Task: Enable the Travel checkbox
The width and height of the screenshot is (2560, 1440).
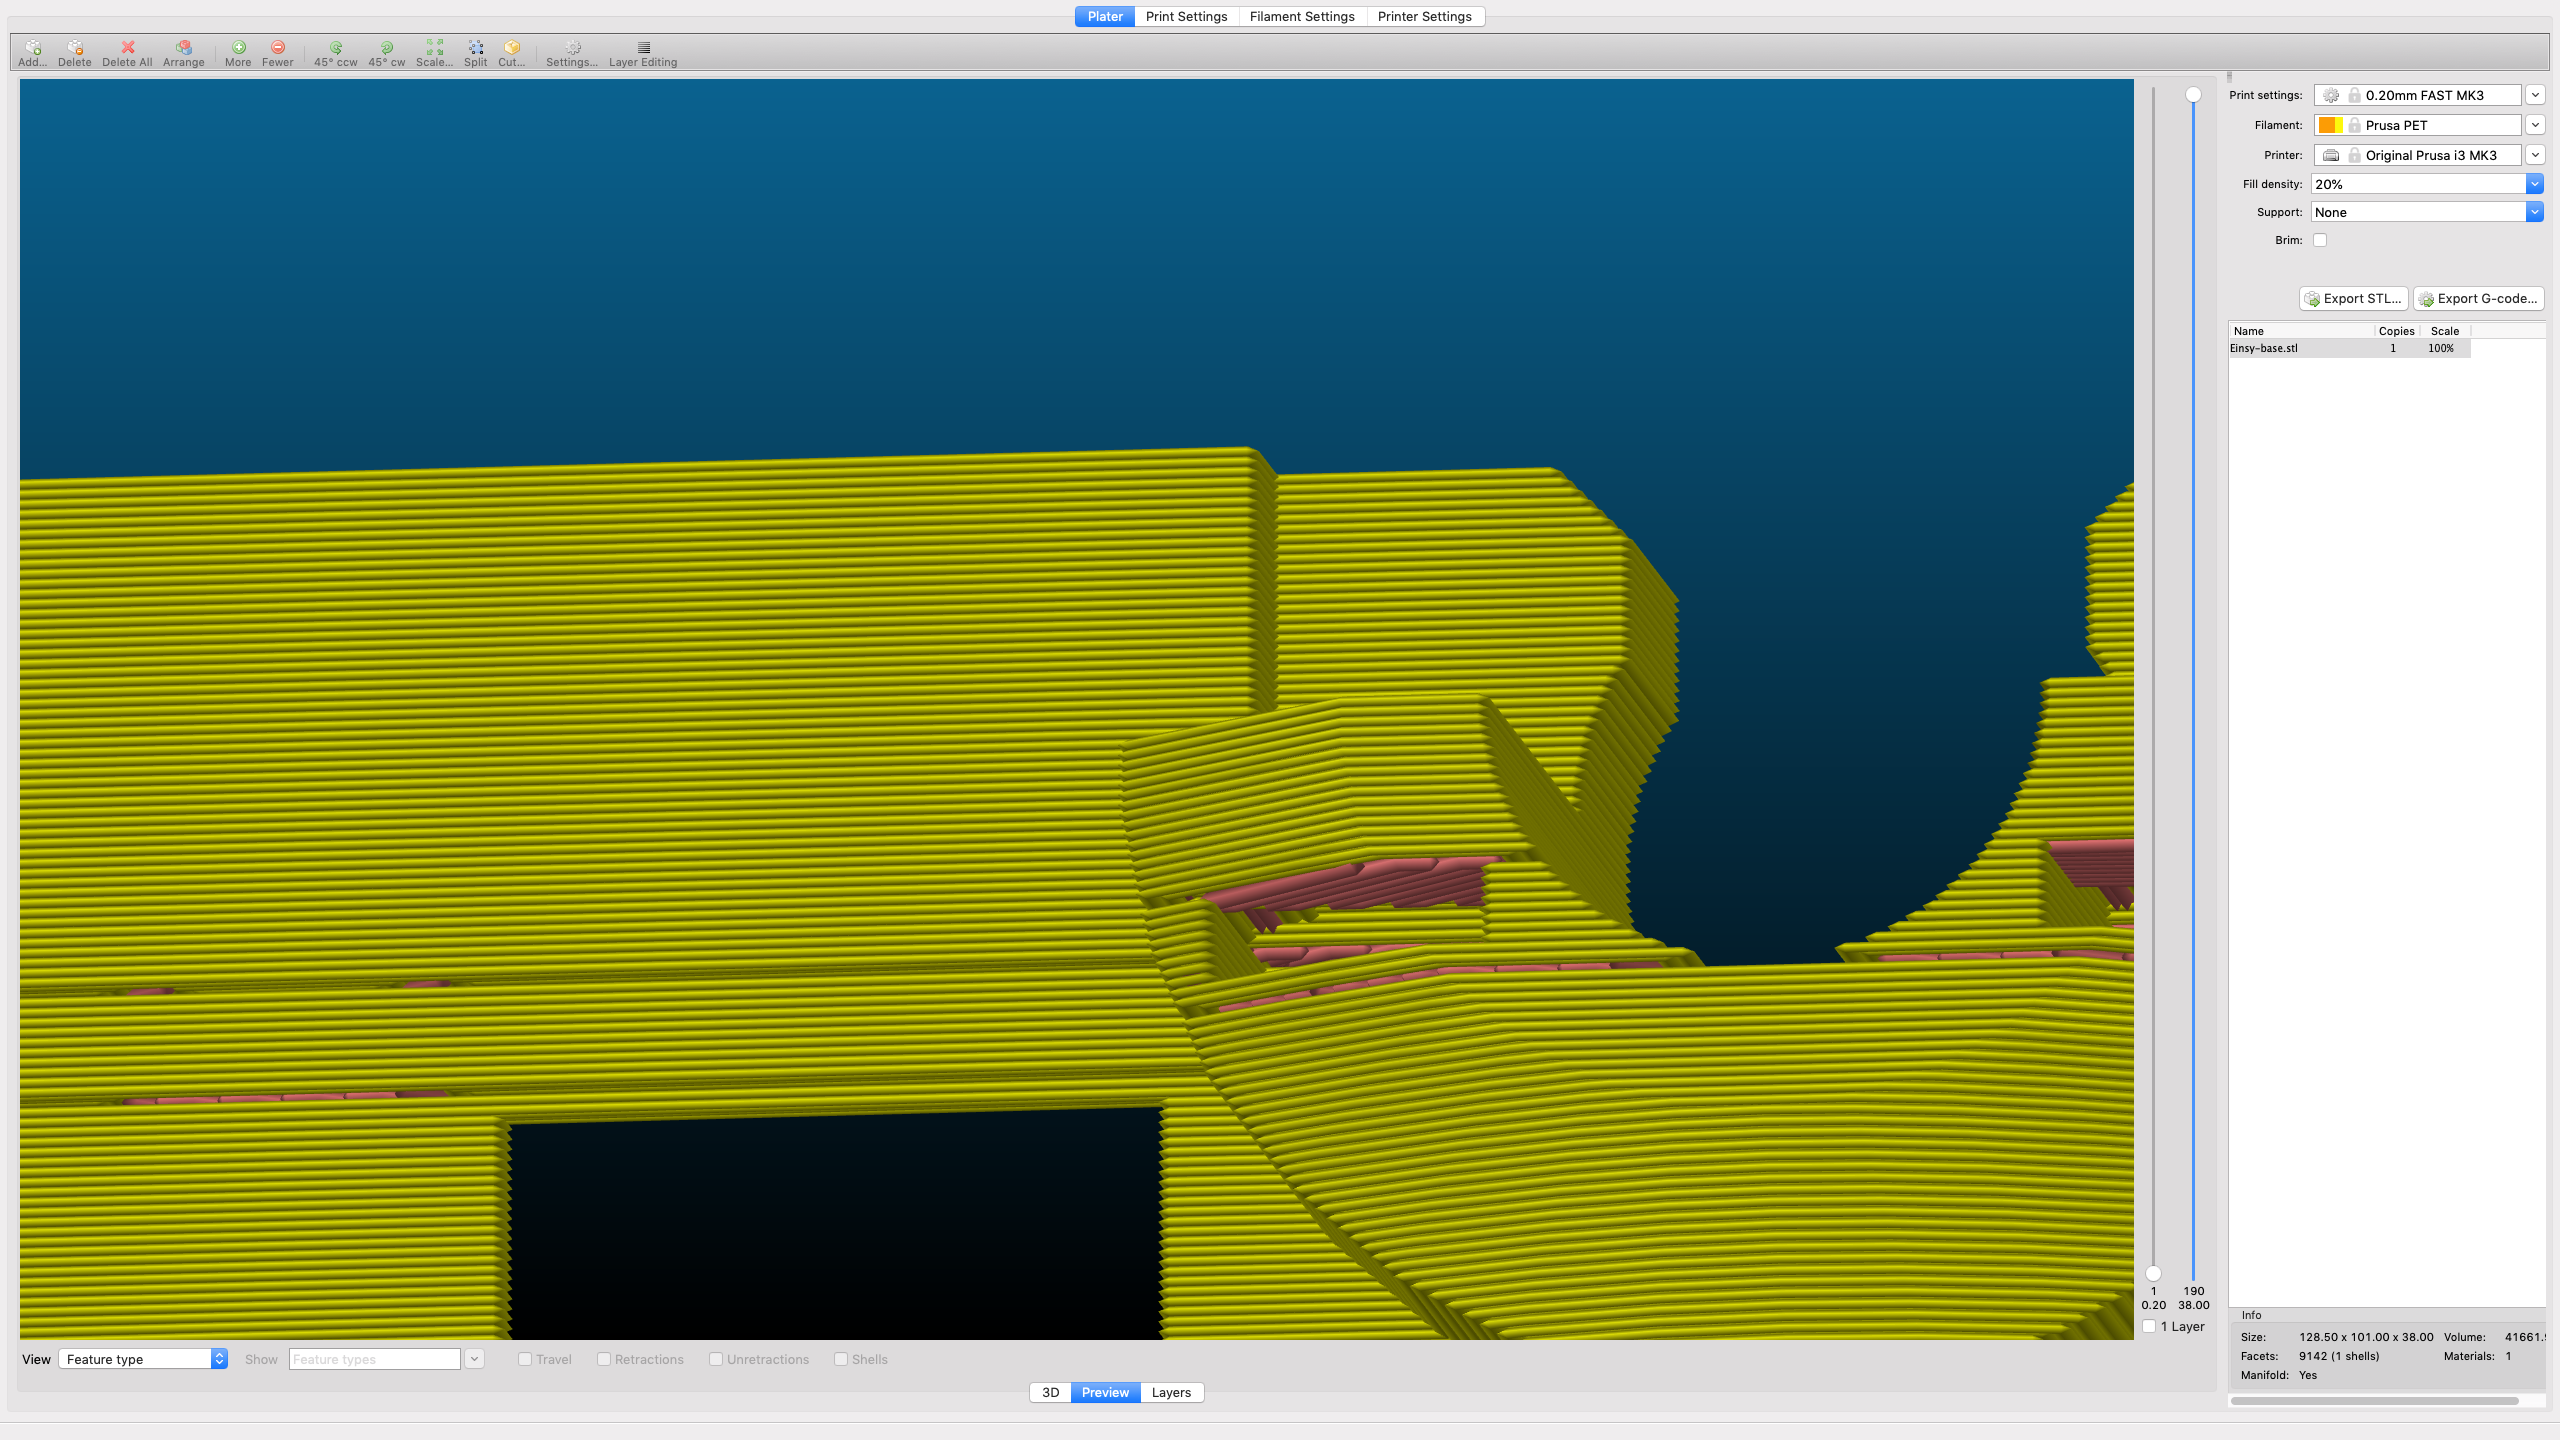Action: point(525,1359)
